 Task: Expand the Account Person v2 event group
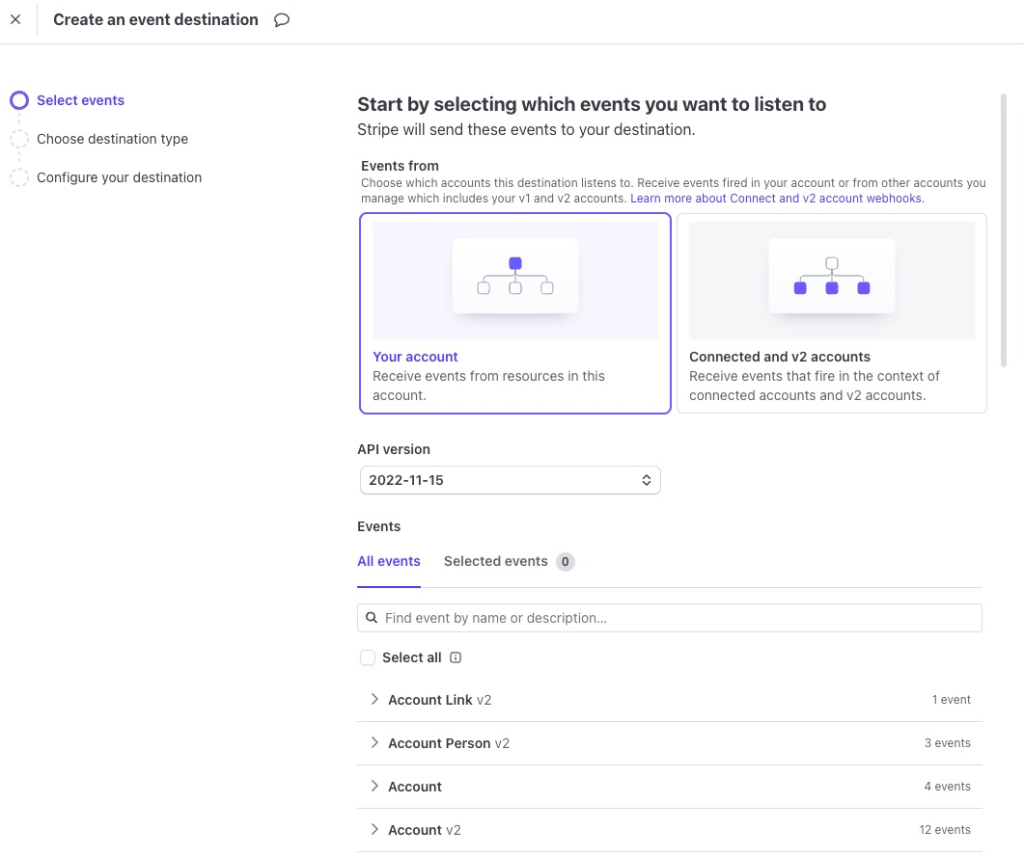click(375, 743)
